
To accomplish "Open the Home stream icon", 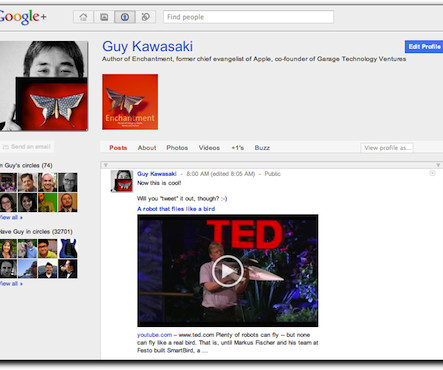I will tap(83, 17).
